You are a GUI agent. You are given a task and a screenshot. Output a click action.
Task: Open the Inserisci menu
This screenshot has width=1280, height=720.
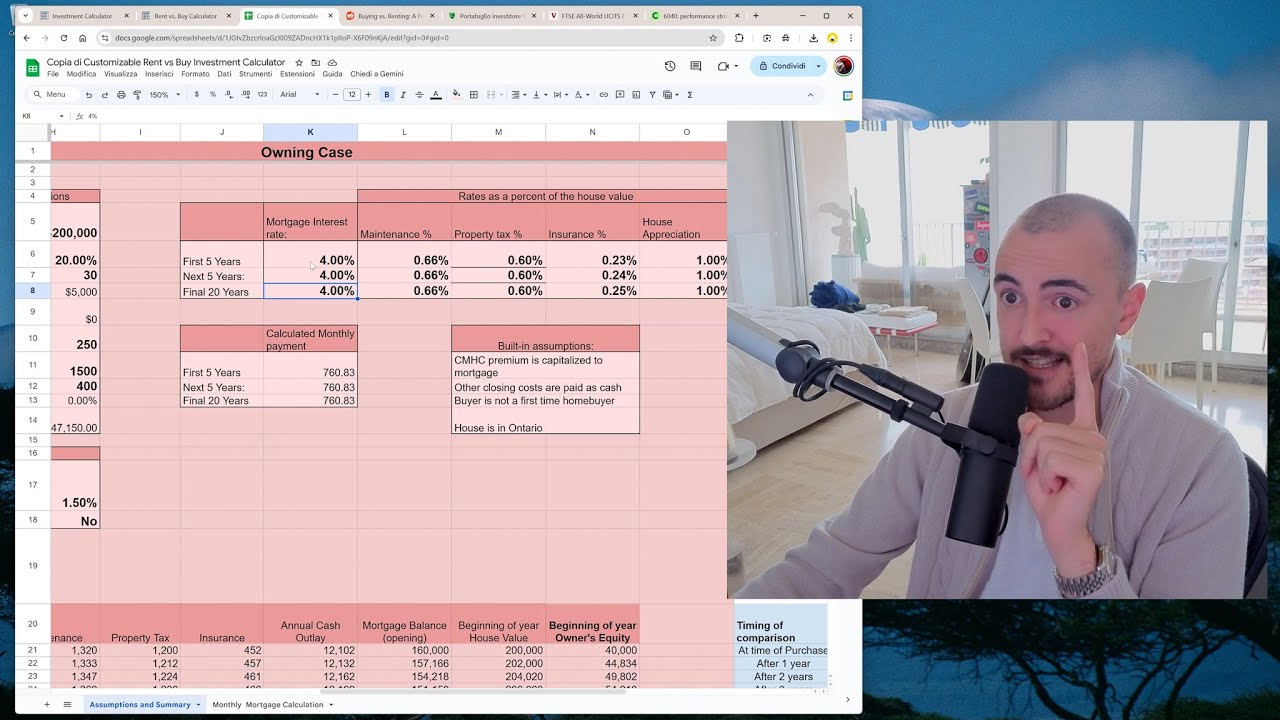point(159,74)
